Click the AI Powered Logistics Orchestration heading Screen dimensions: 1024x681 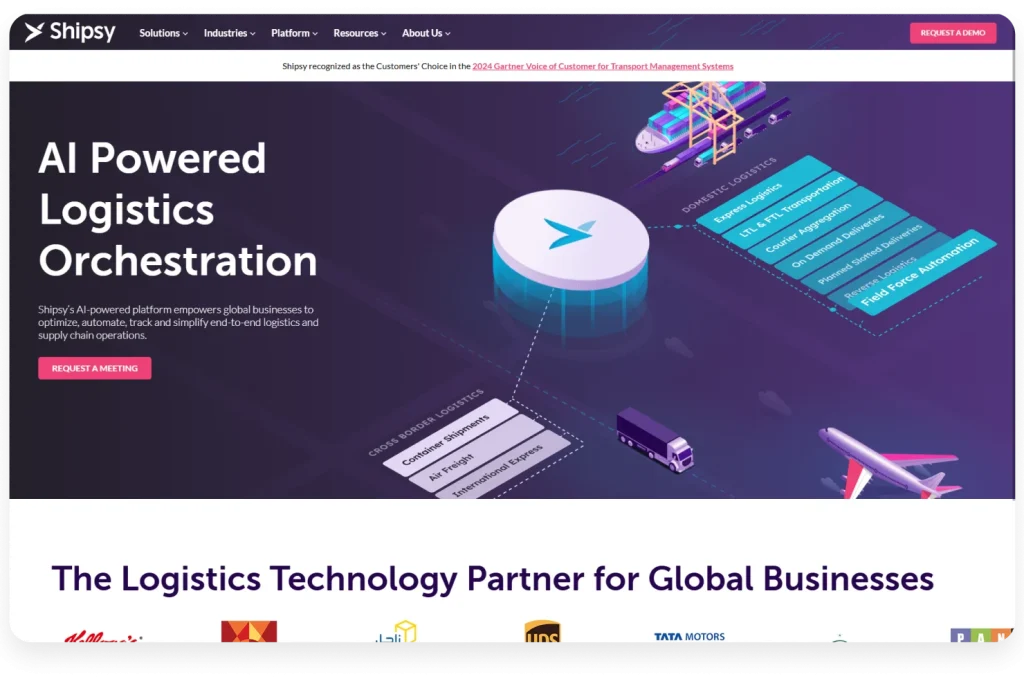tap(178, 210)
